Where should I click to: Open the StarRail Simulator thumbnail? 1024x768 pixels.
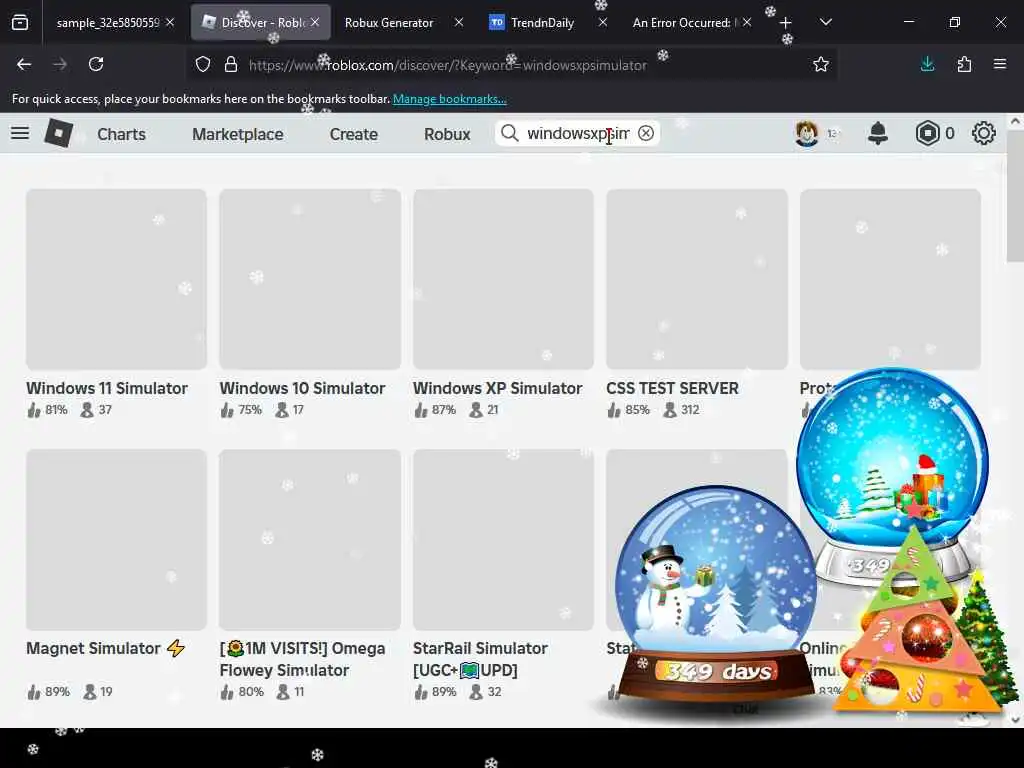(504, 539)
